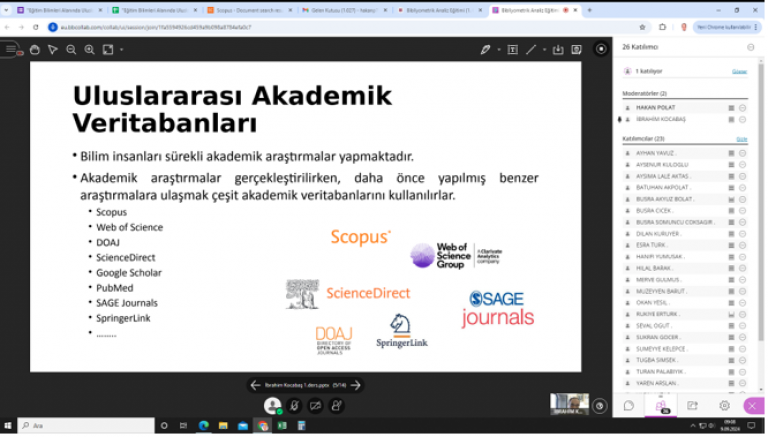768x437 pixels.
Task: Open a new Chrome tab
Action: coord(590,10)
